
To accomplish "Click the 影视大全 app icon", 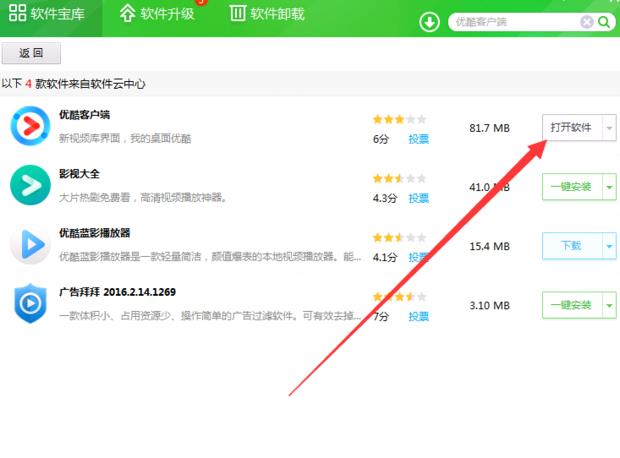I will (x=30, y=185).
